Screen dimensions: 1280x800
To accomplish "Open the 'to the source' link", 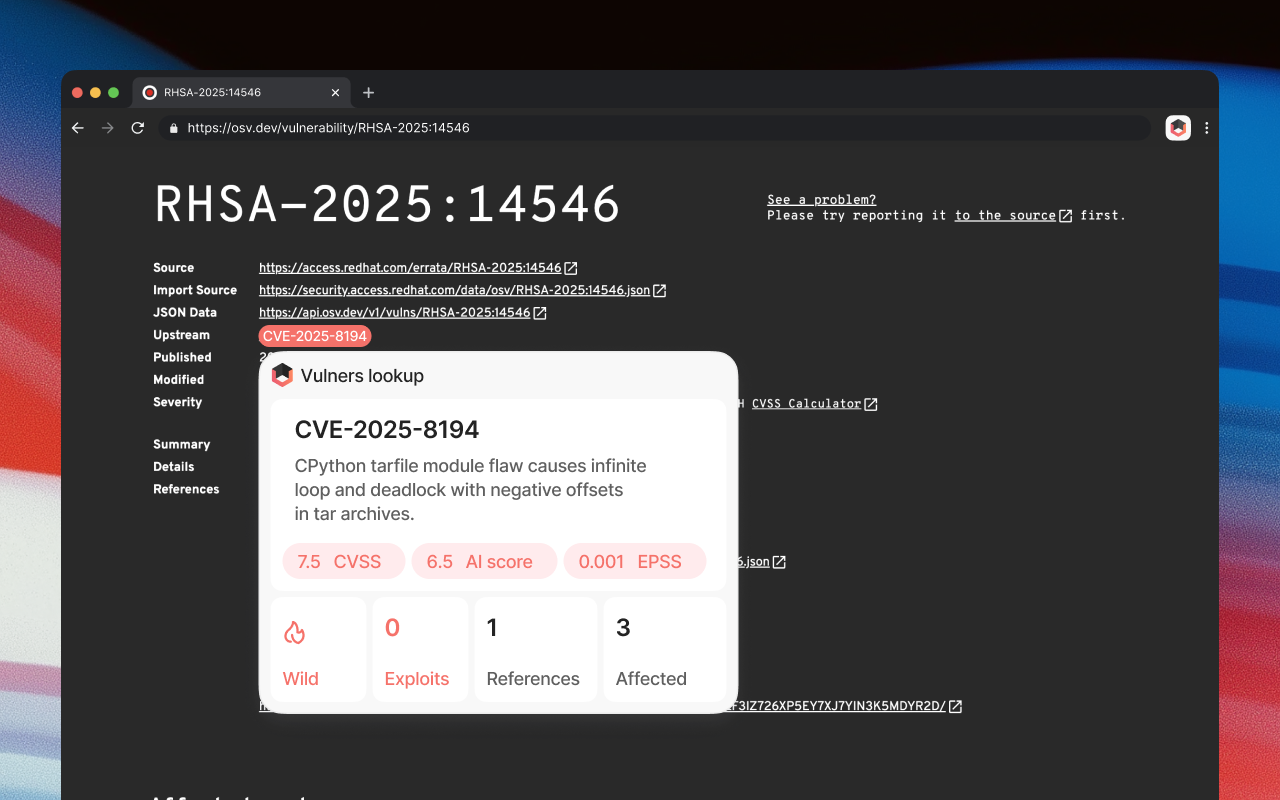I will (1005, 215).
